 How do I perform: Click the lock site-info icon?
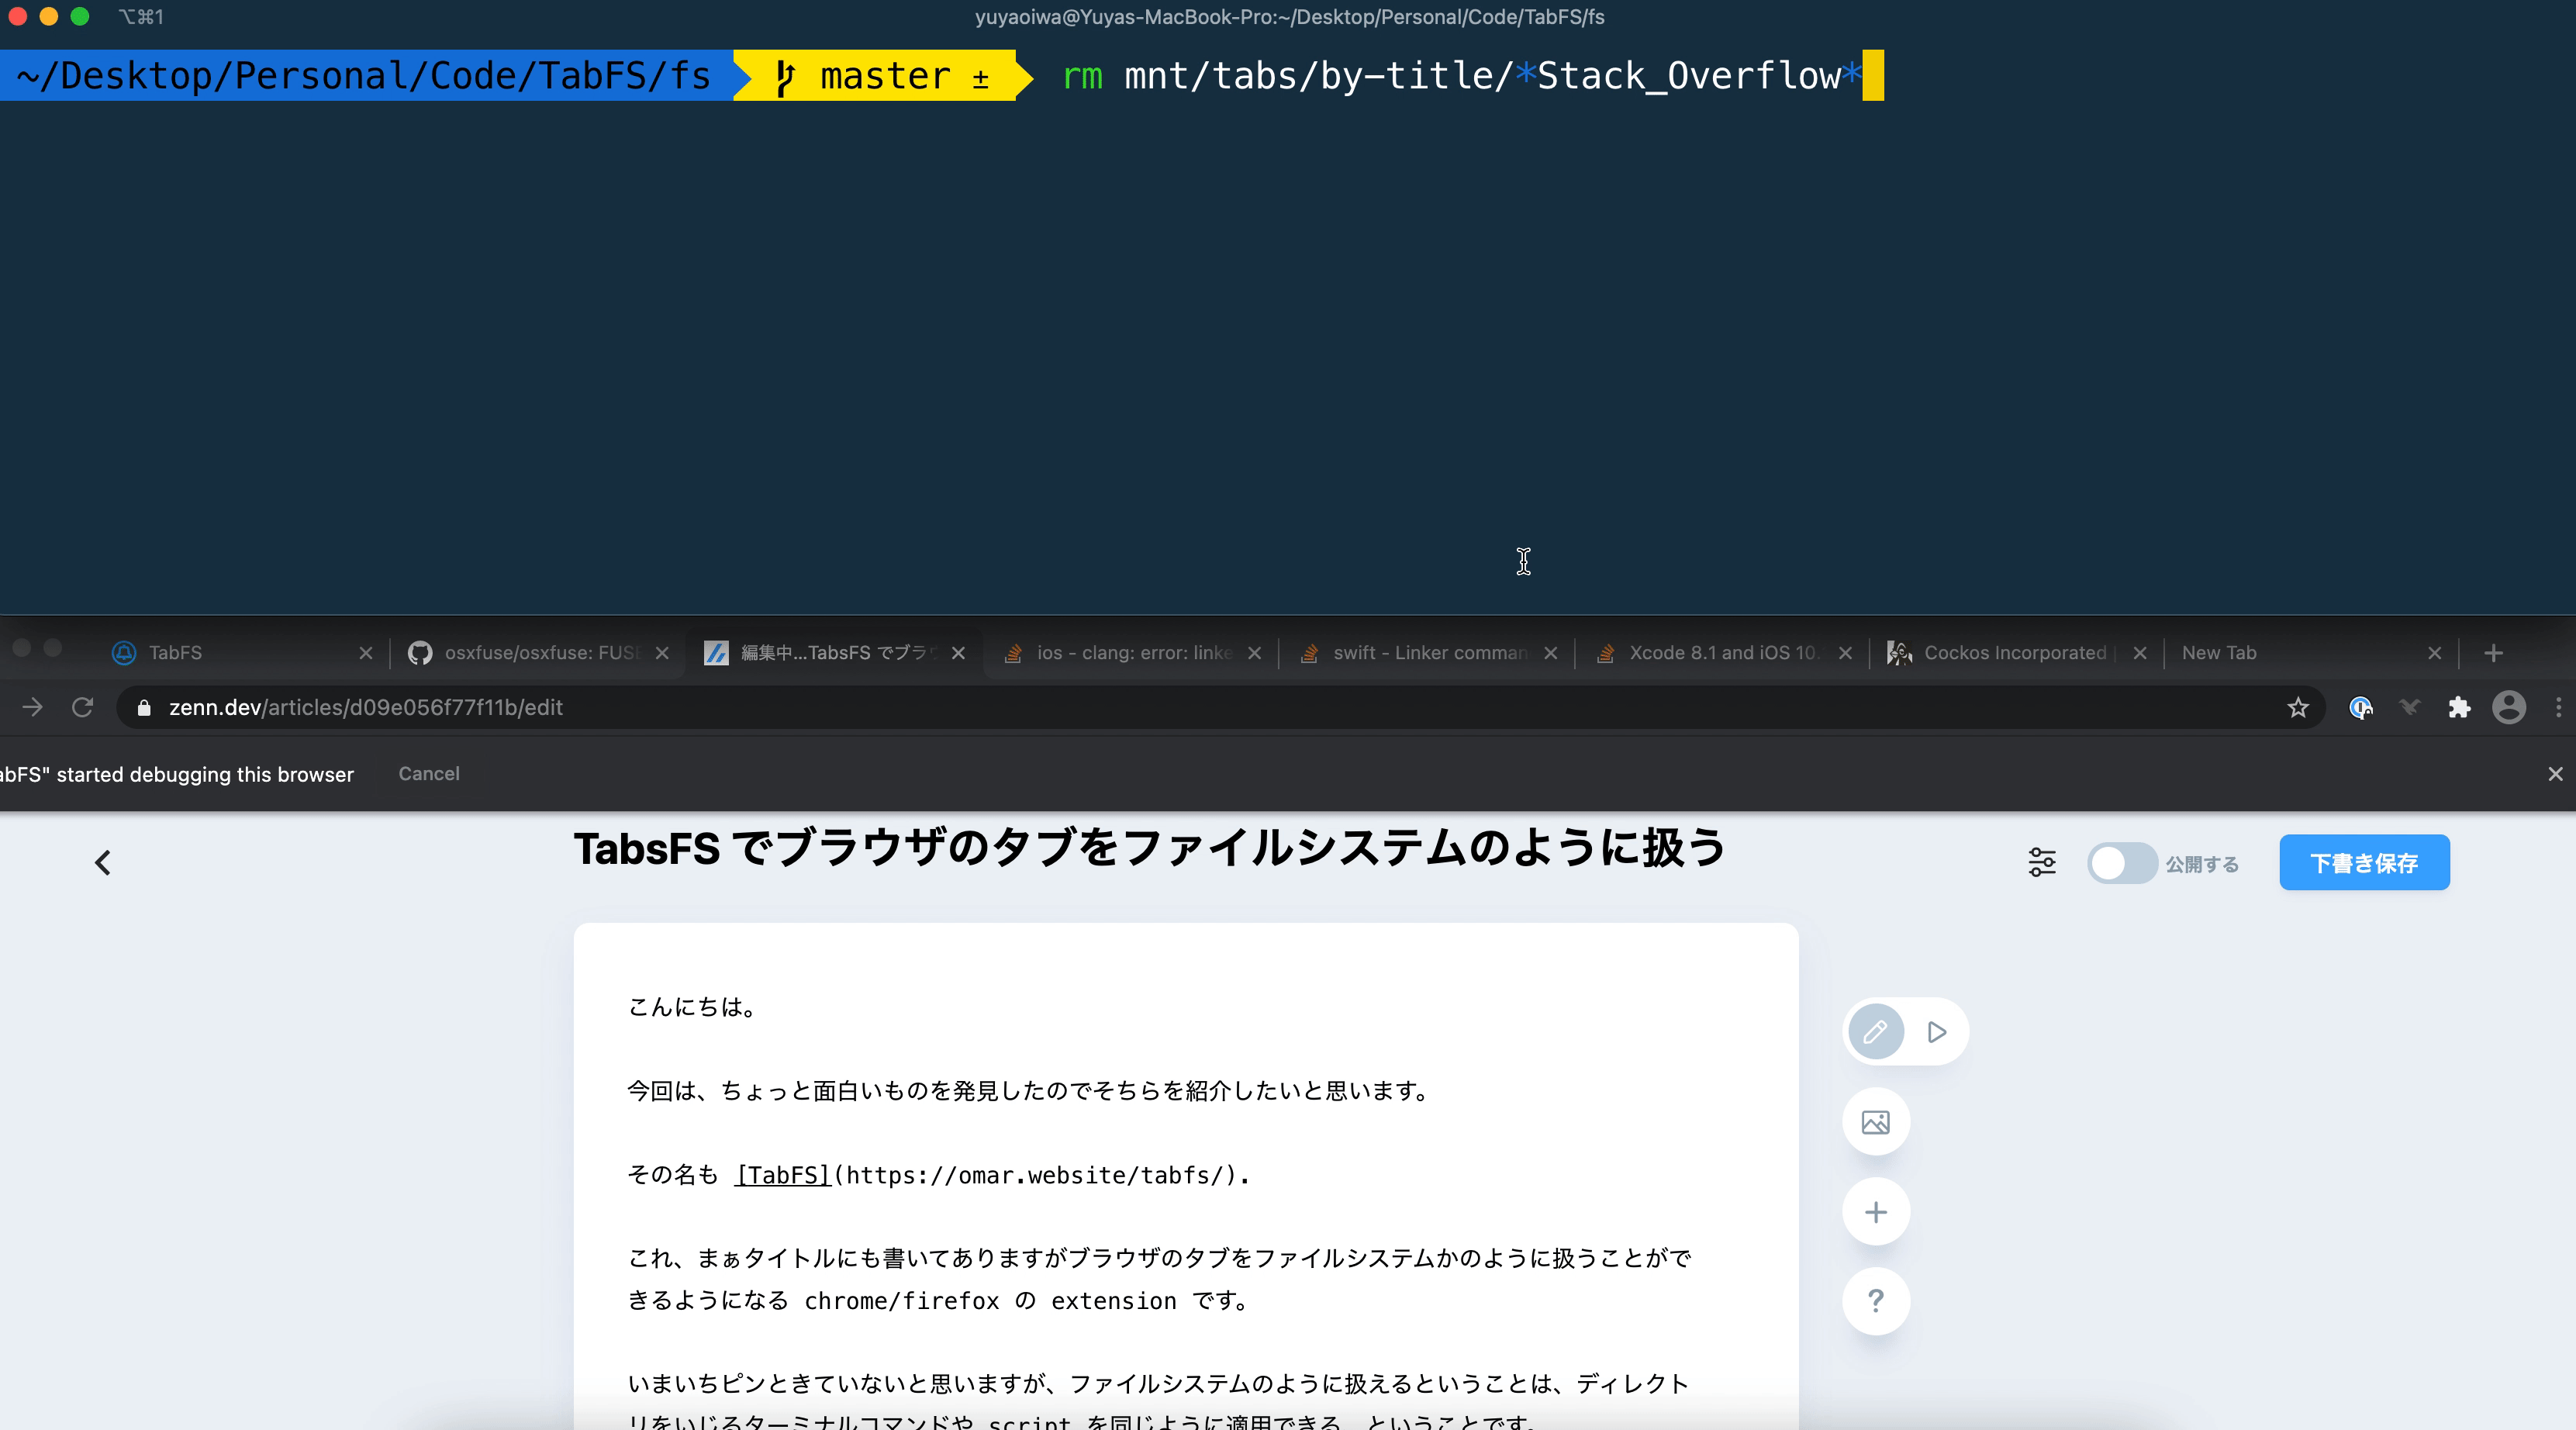(144, 708)
